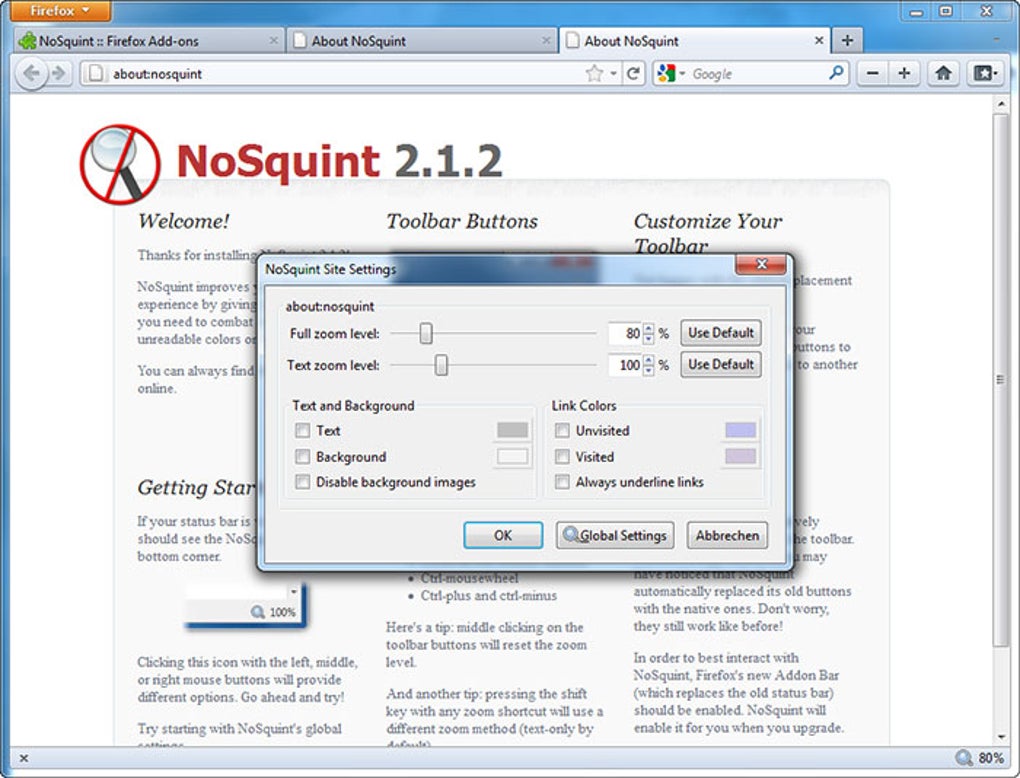Click the page icon in the address bar
This screenshot has width=1020, height=778.
96,74
